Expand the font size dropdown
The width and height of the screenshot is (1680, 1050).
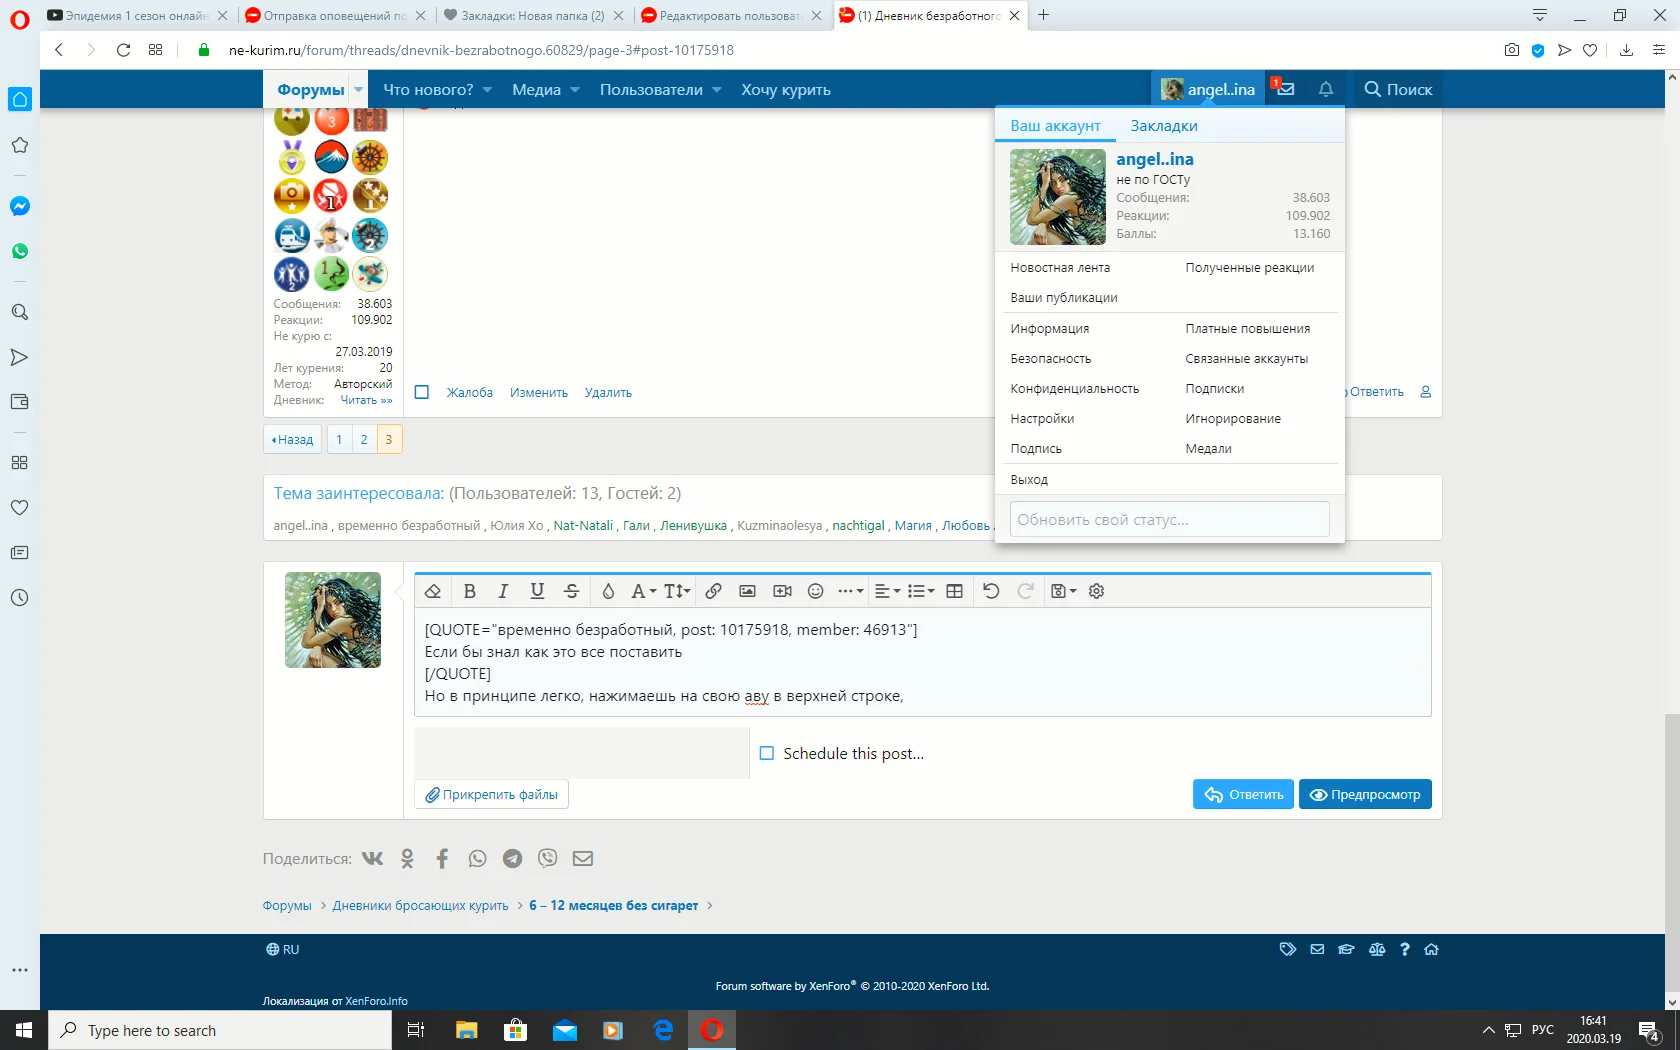[x=677, y=591]
